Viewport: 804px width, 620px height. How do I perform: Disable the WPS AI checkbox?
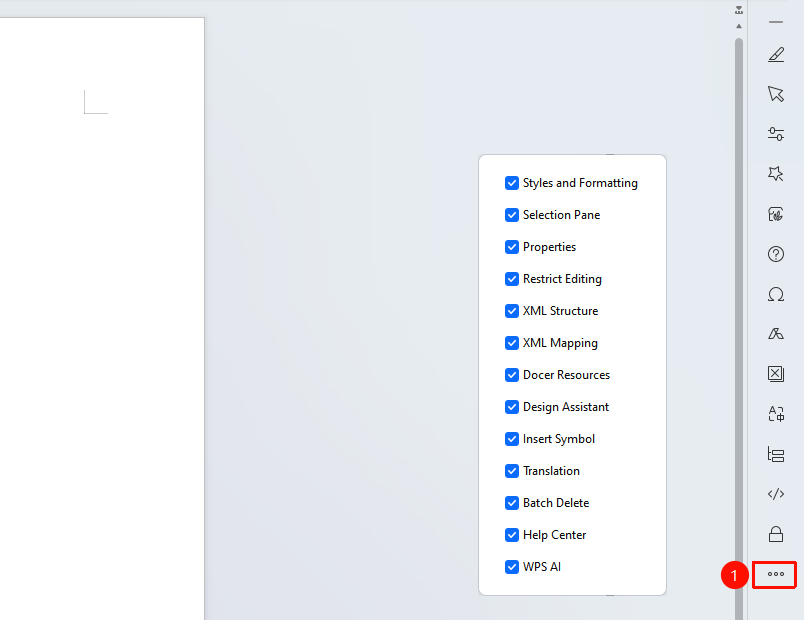tap(512, 567)
